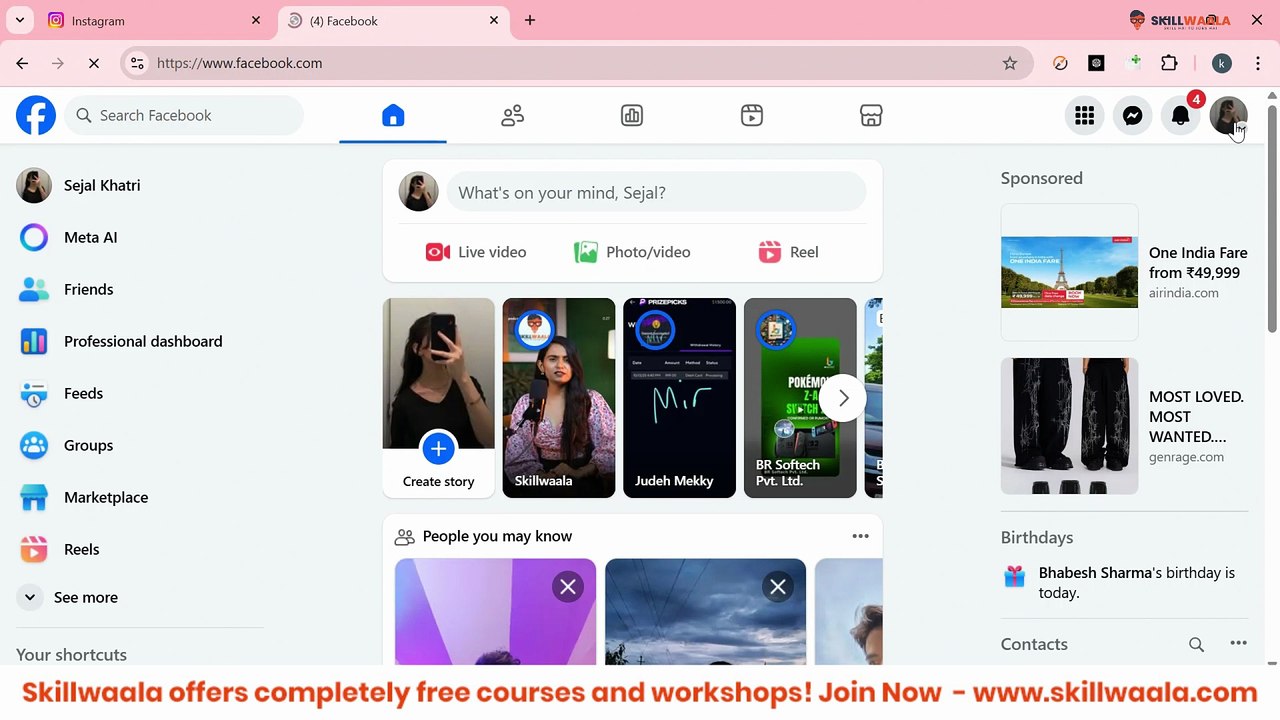This screenshot has height=720, width=1280.
Task: Open Feeds from the left sidebar
Action: (x=140, y=394)
